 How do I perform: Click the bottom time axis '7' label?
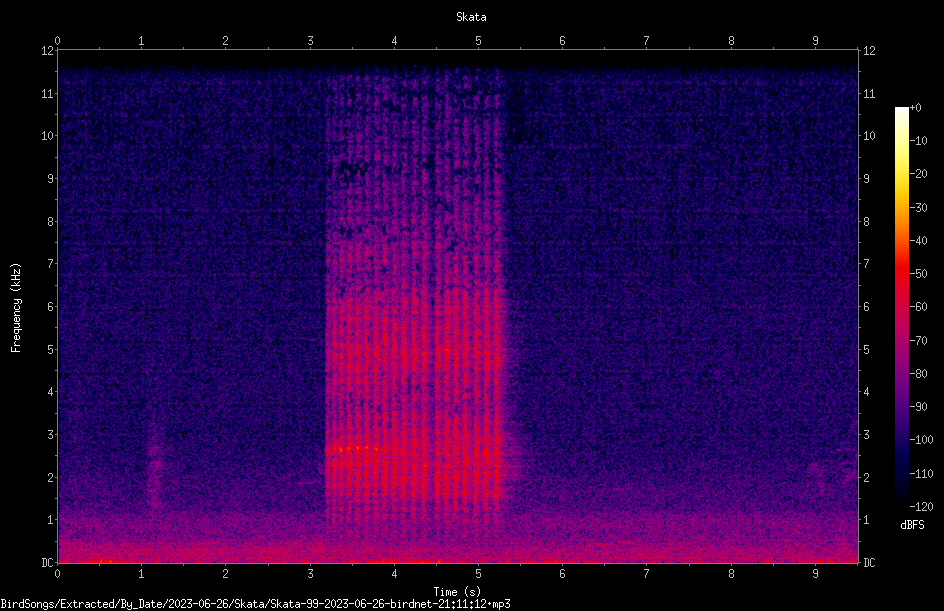(x=647, y=574)
